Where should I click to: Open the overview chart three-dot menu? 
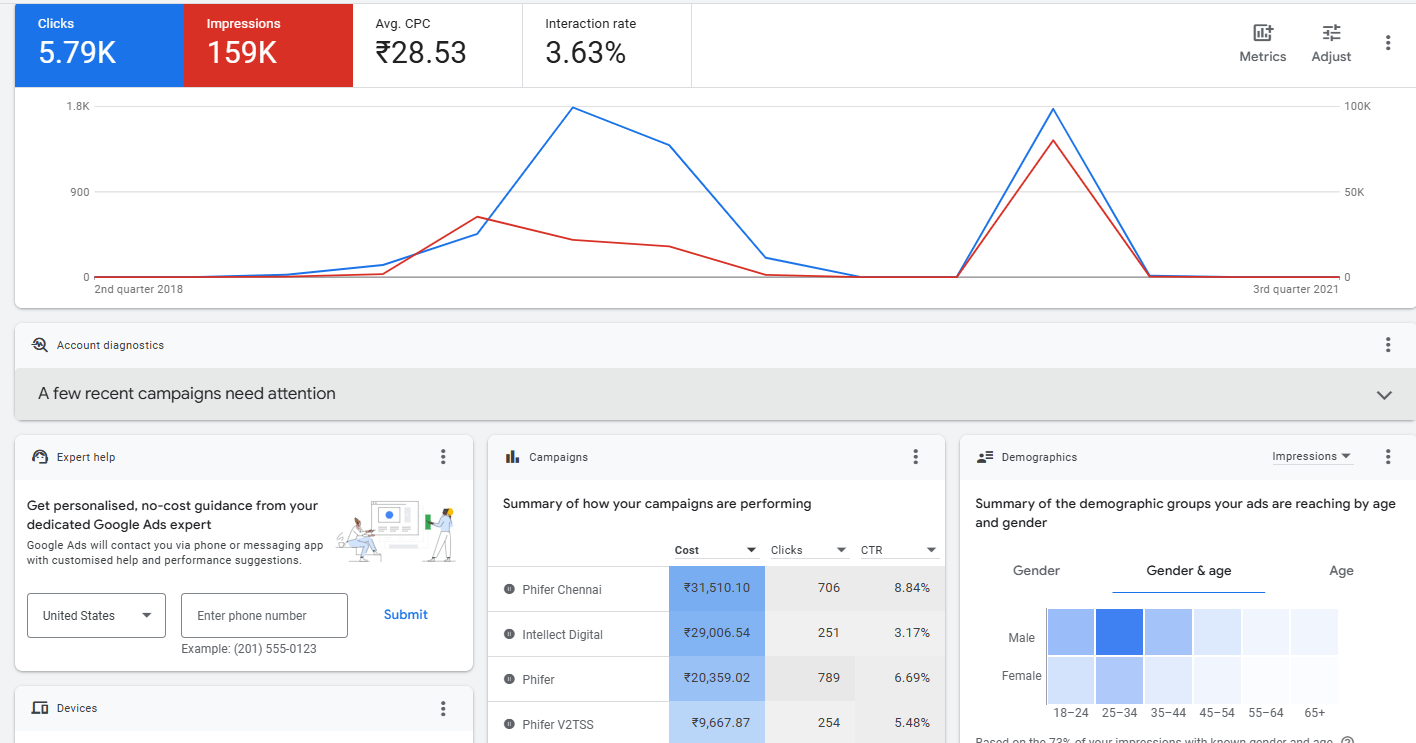point(1388,43)
